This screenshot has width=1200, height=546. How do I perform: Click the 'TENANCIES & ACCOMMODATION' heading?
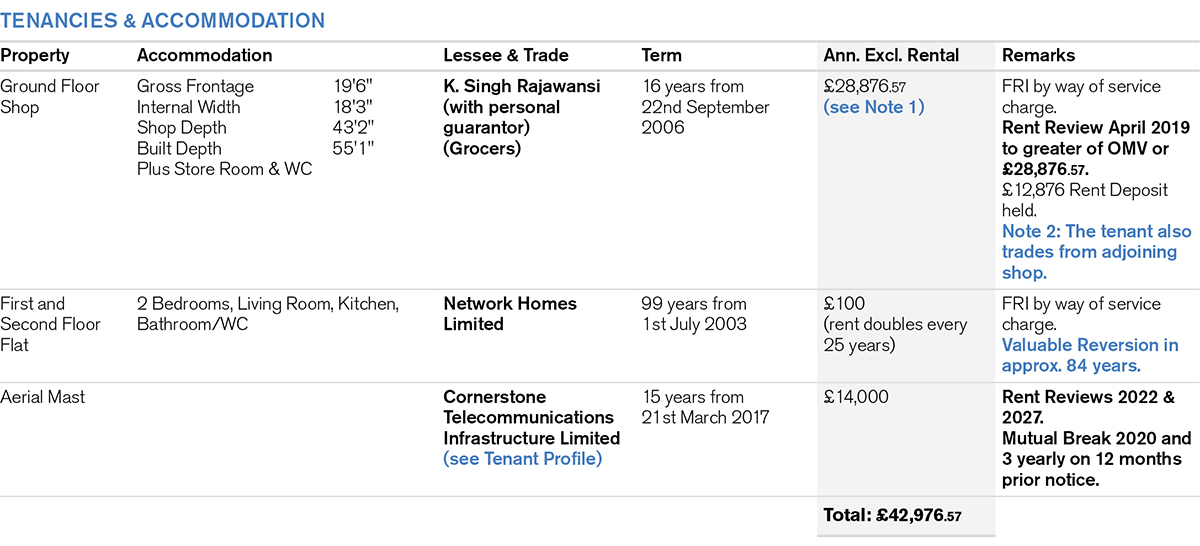(x=163, y=20)
